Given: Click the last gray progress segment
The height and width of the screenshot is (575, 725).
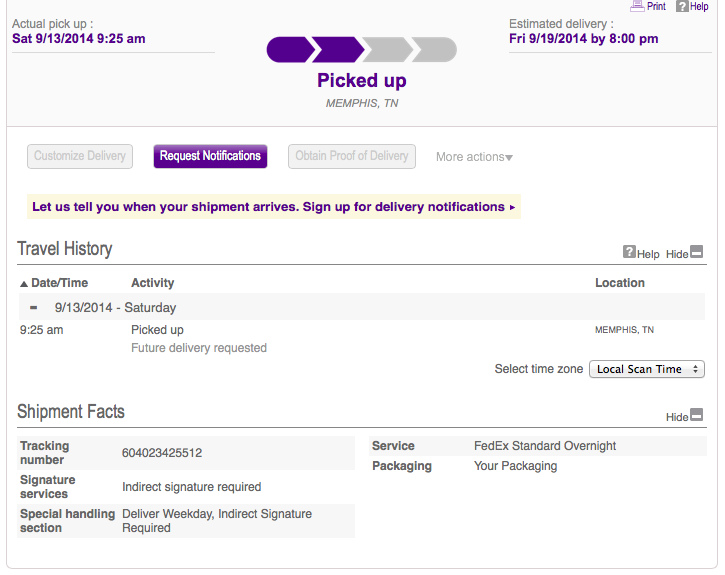Looking at the screenshot, I should coord(435,49).
